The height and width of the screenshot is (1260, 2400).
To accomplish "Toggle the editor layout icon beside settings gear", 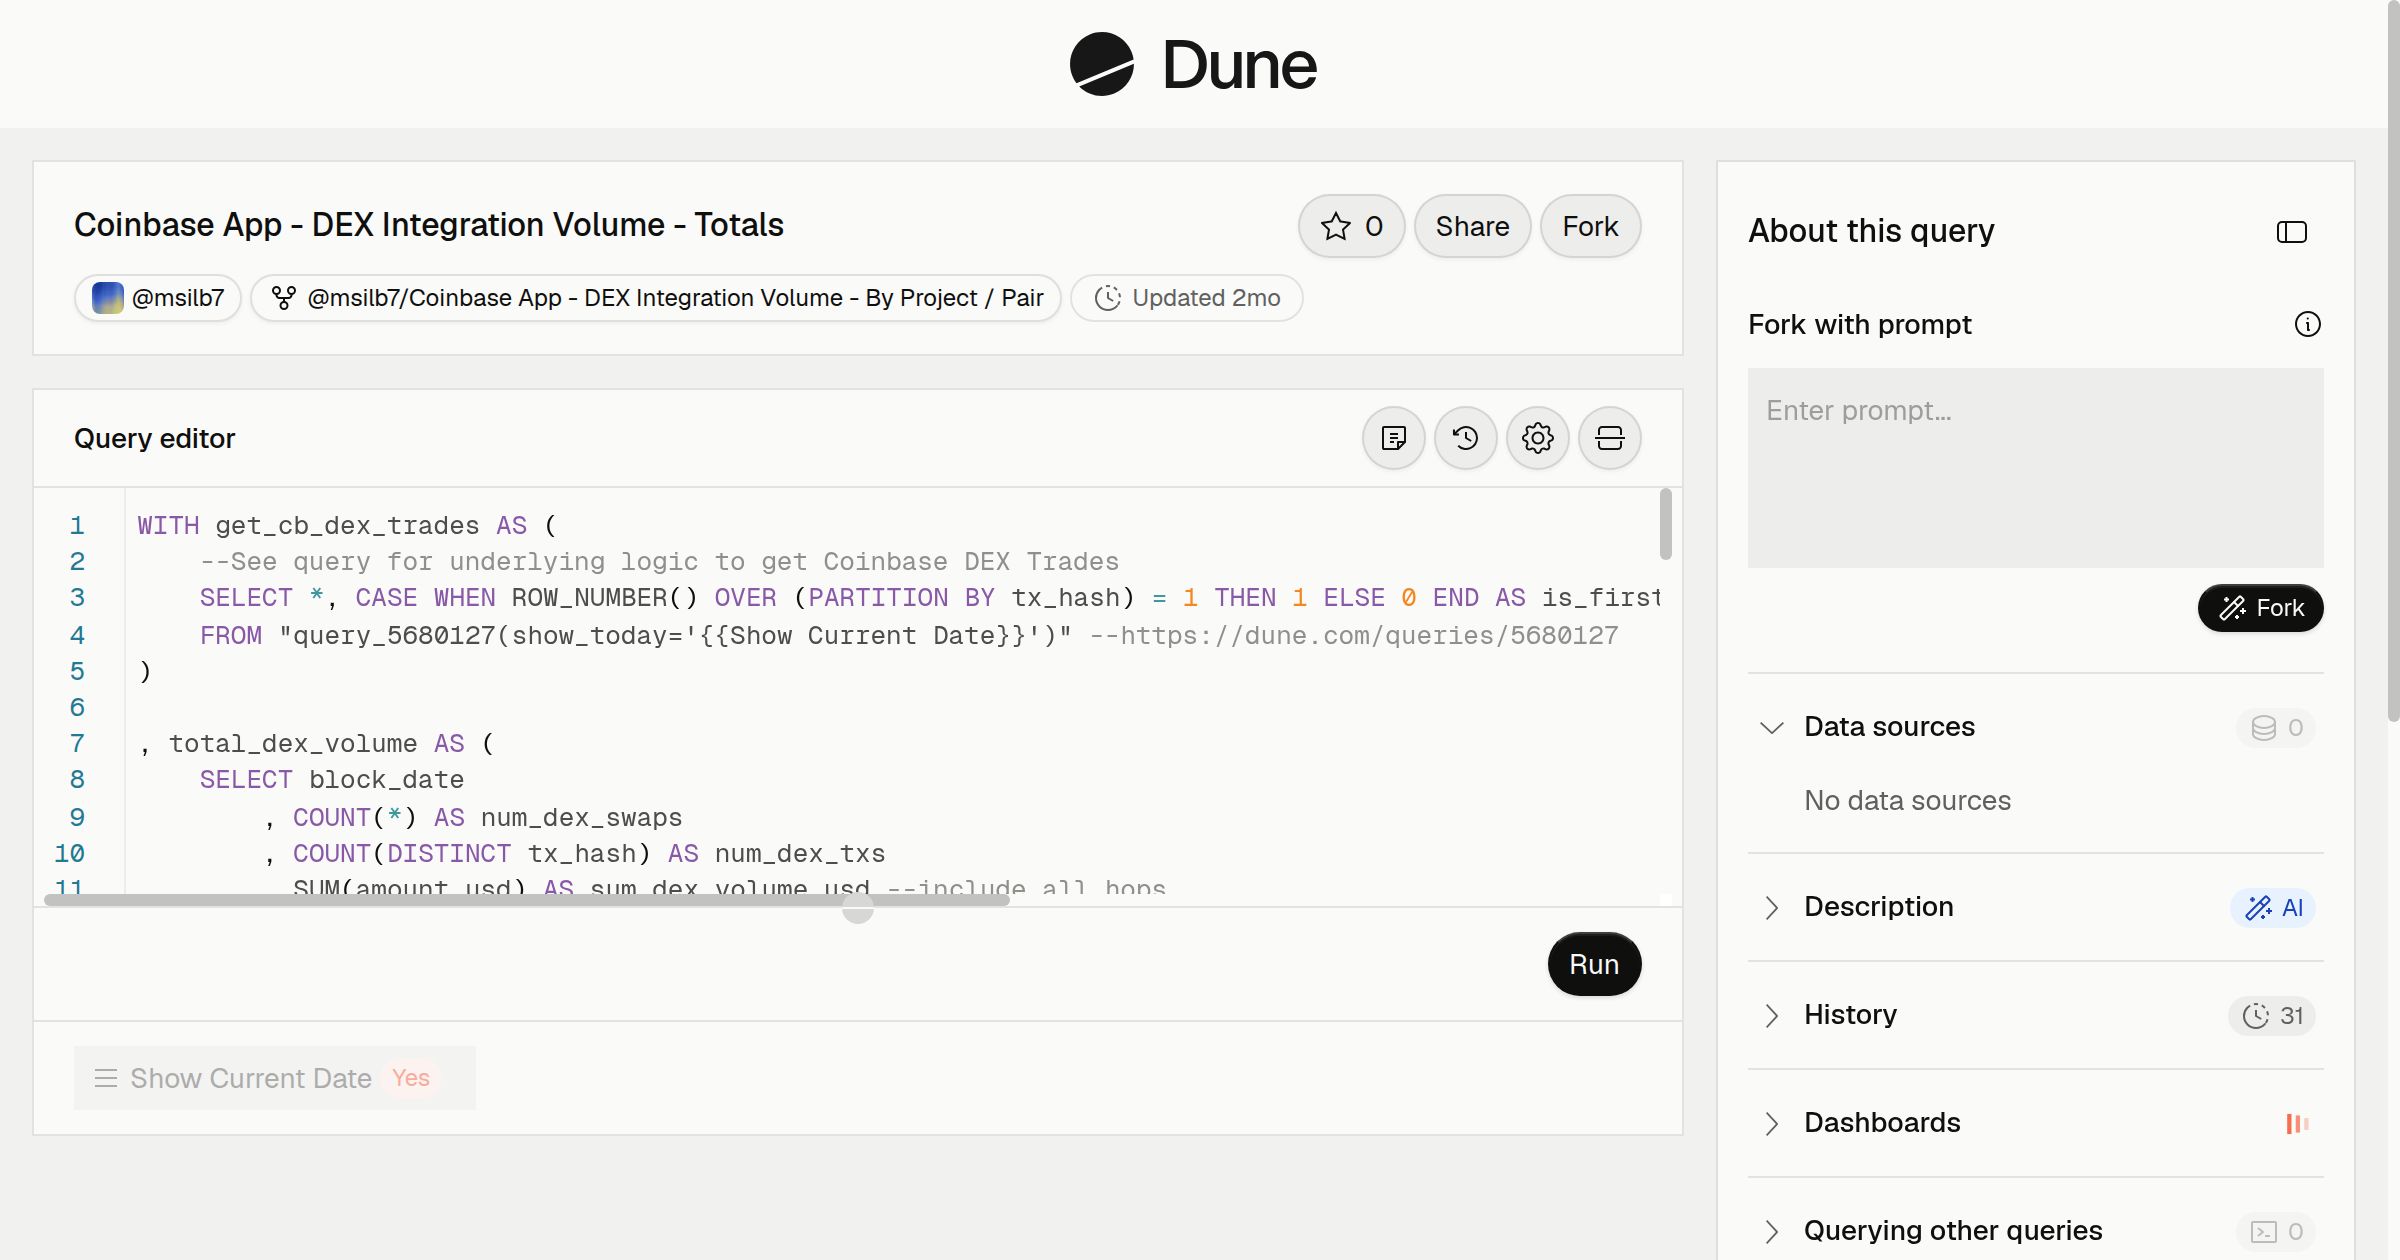I will click(x=1610, y=438).
